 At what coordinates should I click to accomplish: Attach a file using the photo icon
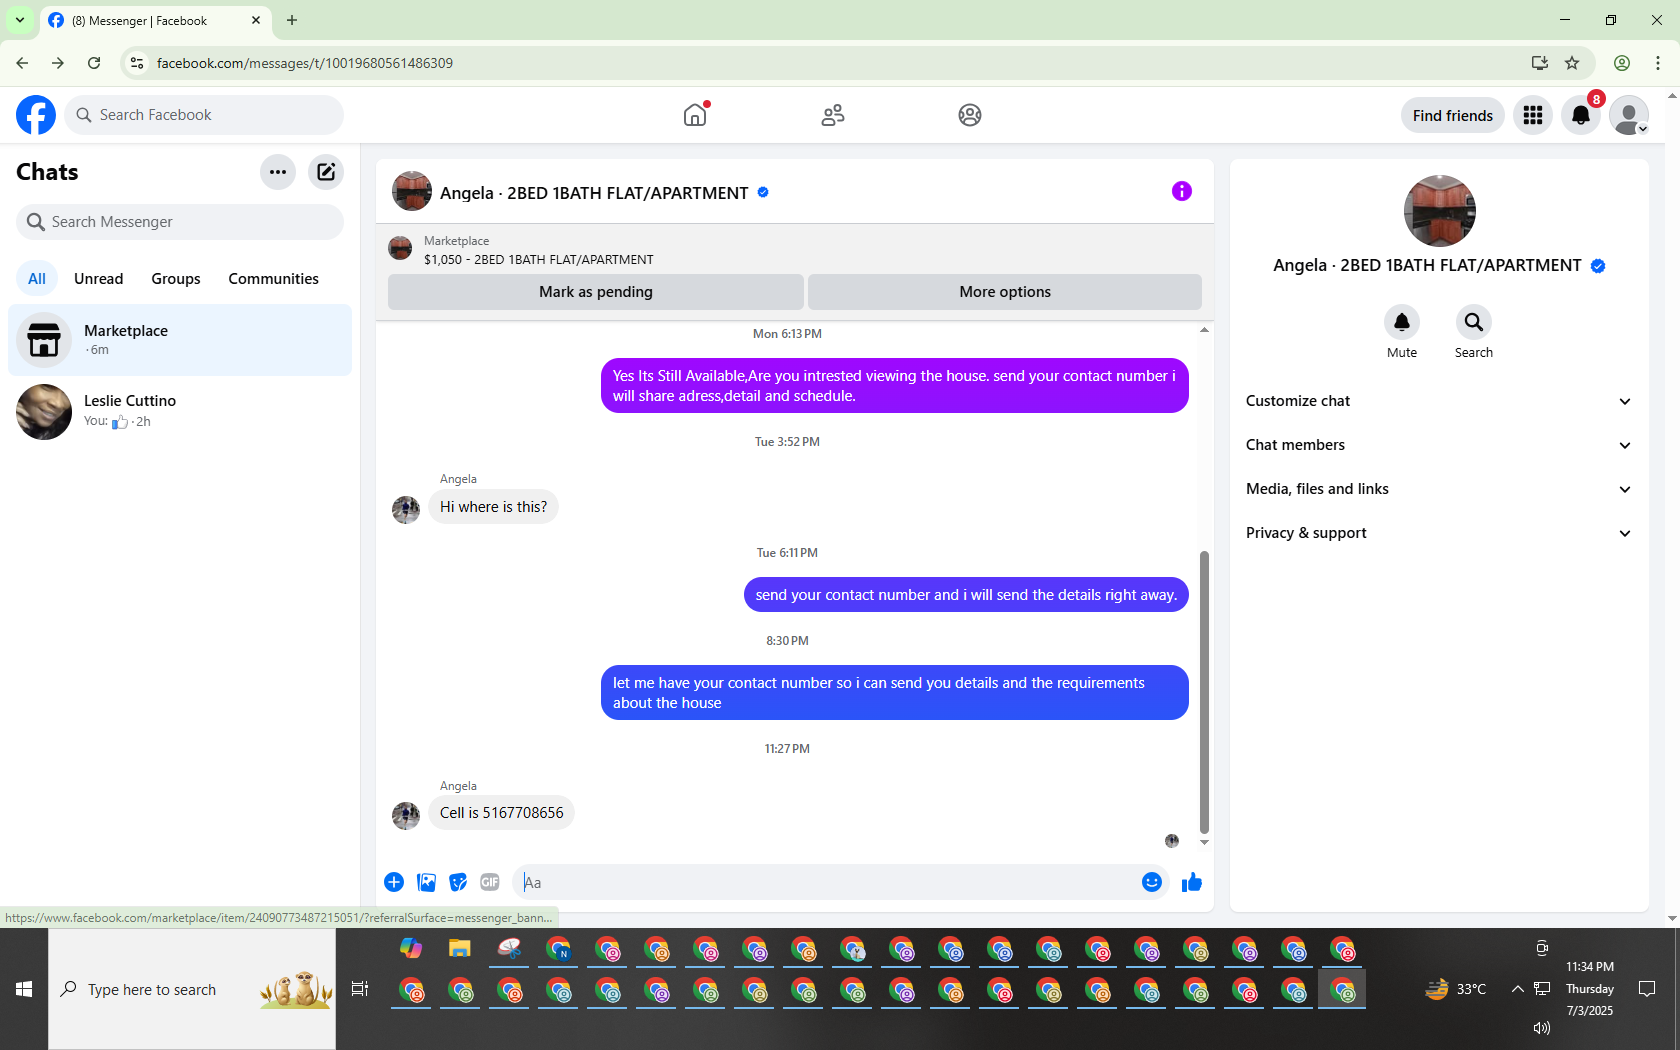coord(426,882)
